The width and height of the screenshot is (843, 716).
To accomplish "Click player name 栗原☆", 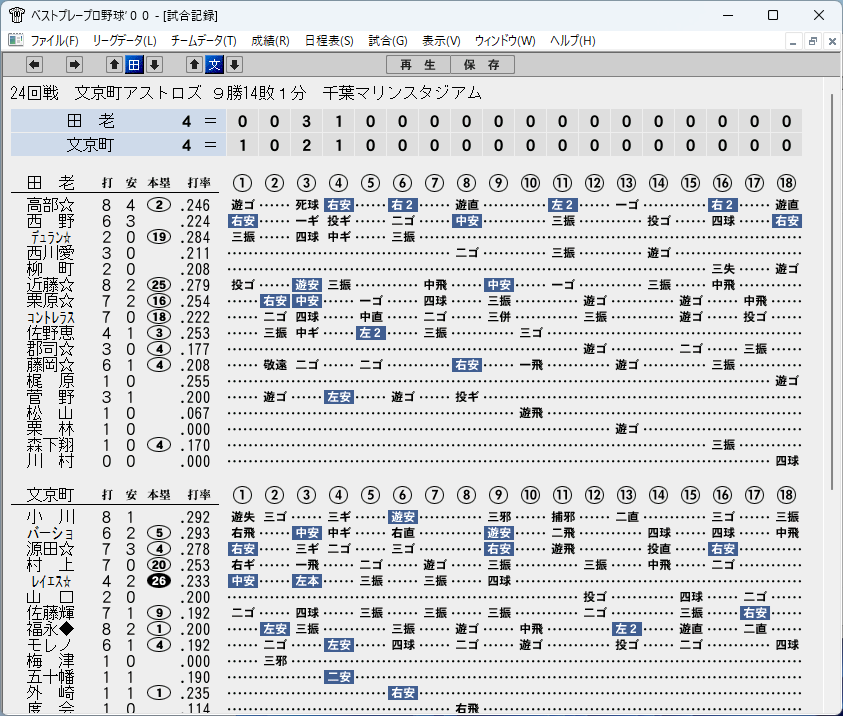I will tap(51, 301).
